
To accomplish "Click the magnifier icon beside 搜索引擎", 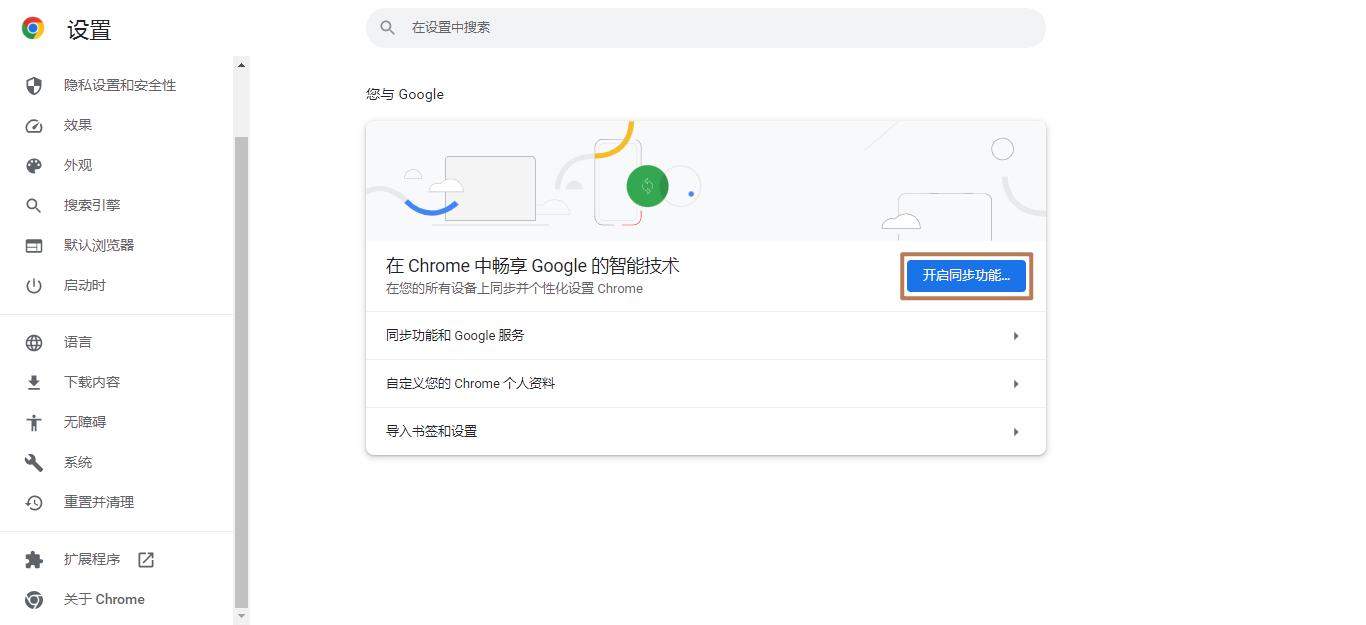I will (34, 205).
